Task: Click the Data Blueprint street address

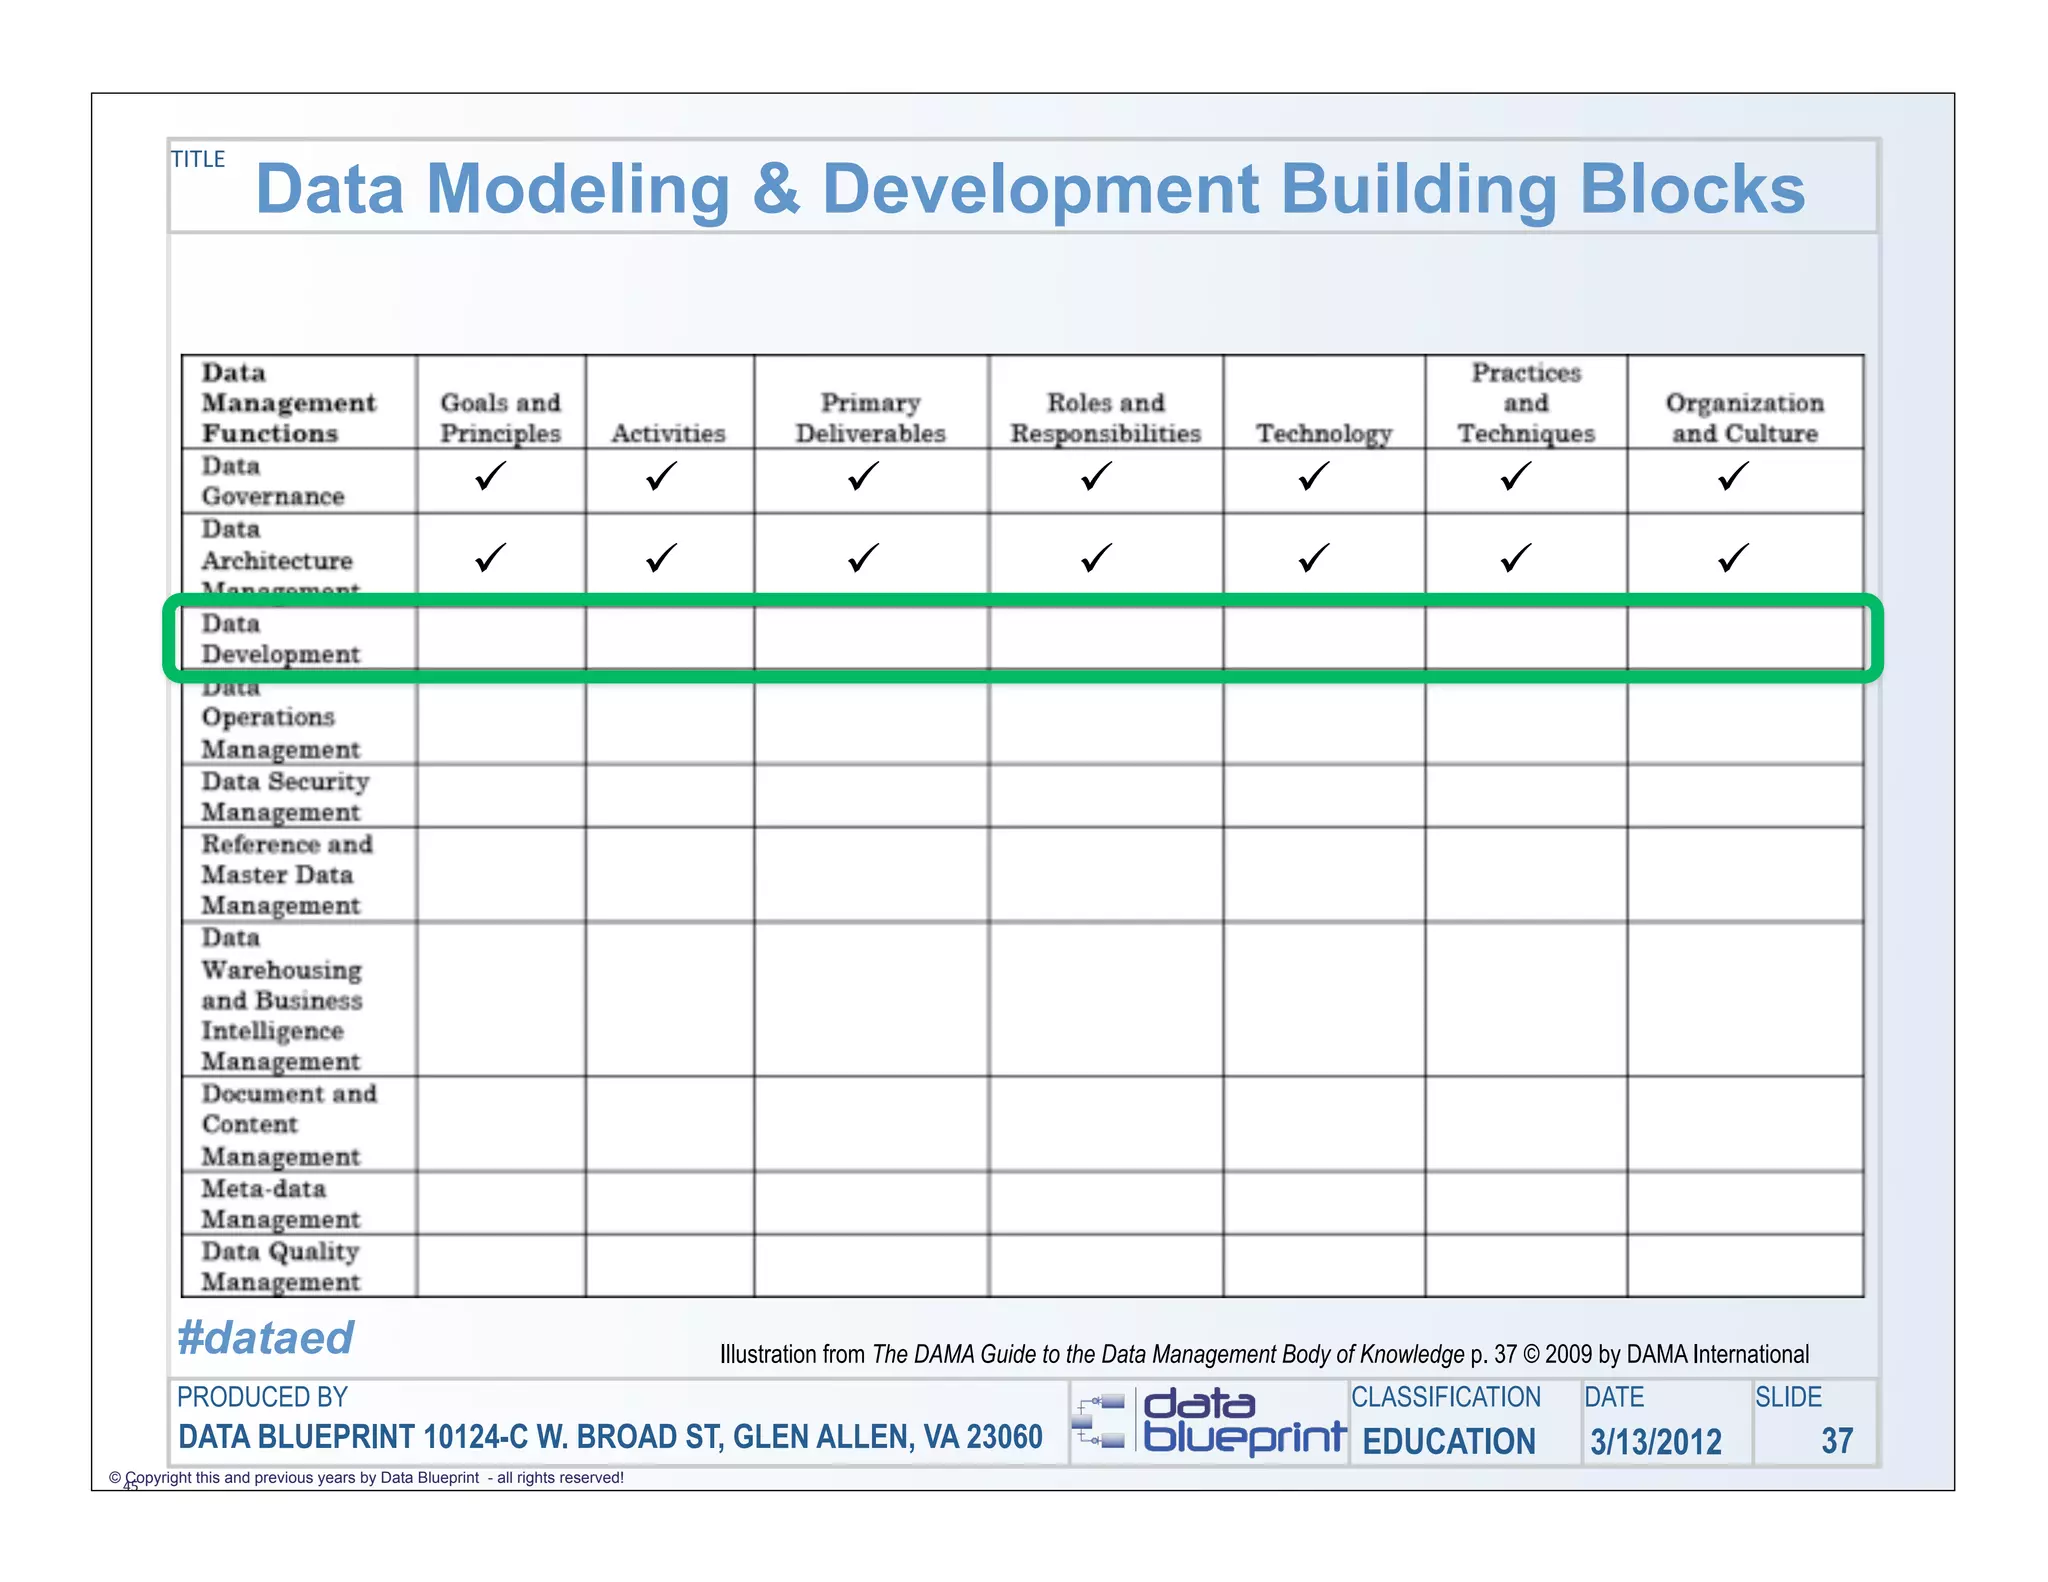Action: 610,1437
